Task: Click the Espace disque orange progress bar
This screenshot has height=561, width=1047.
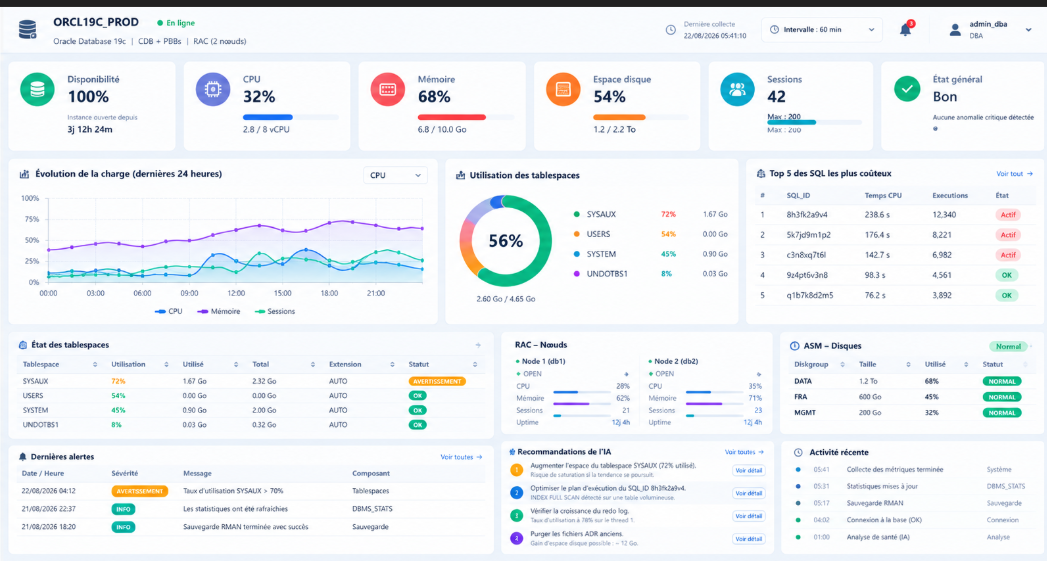Action: pyautogui.click(x=641, y=118)
